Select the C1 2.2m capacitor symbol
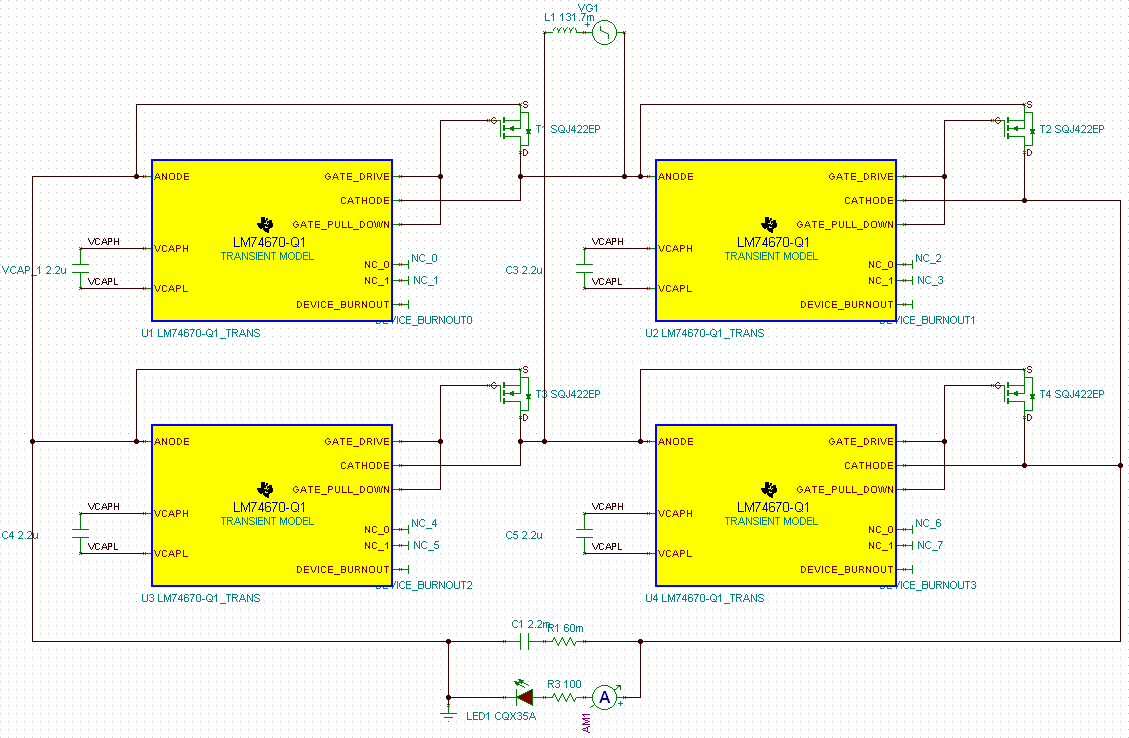Image resolution: width=1129 pixels, height=738 pixels. tap(525, 641)
